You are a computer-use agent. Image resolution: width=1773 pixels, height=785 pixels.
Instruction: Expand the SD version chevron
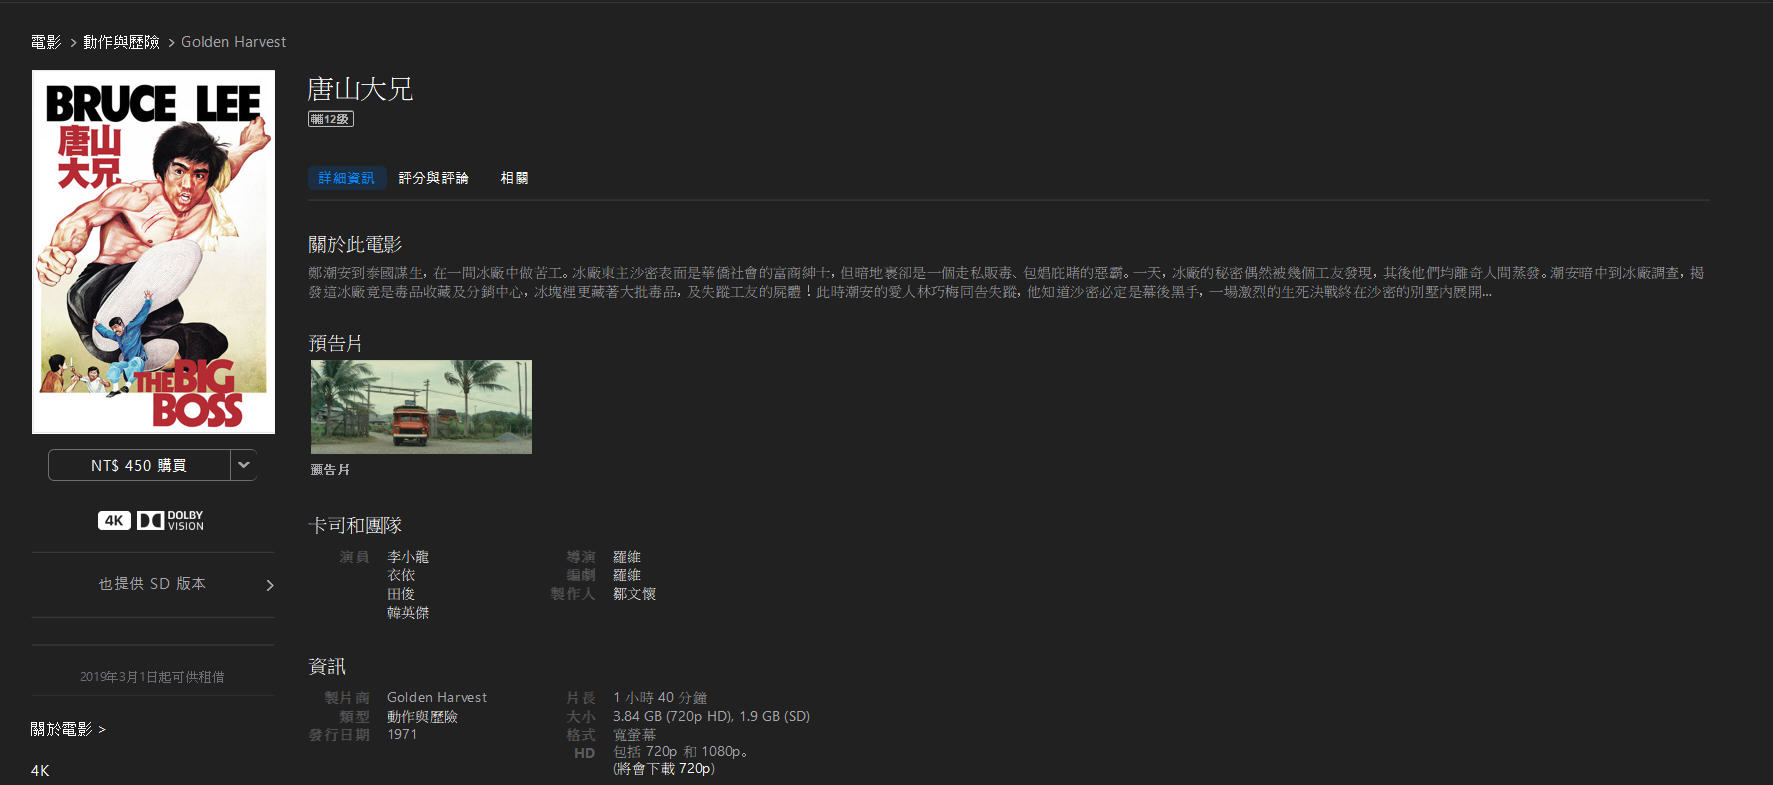[x=269, y=585]
